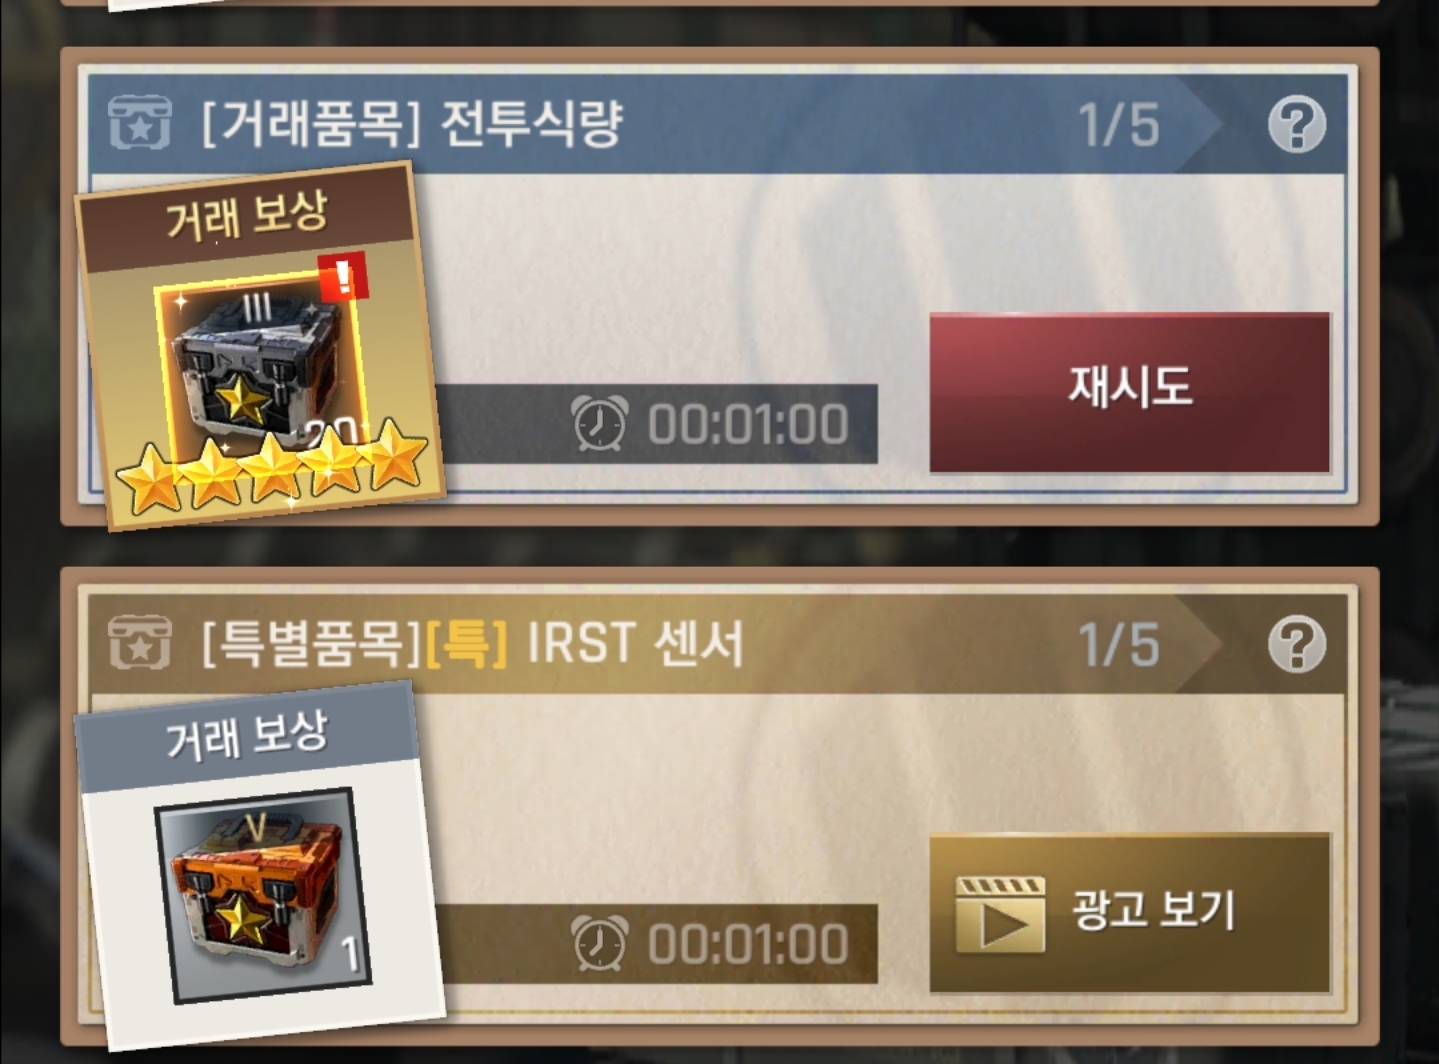Image resolution: width=1439 pixels, height=1064 pixels.
Task: Open help for IRST 센서 special item
Action: 1297,644
